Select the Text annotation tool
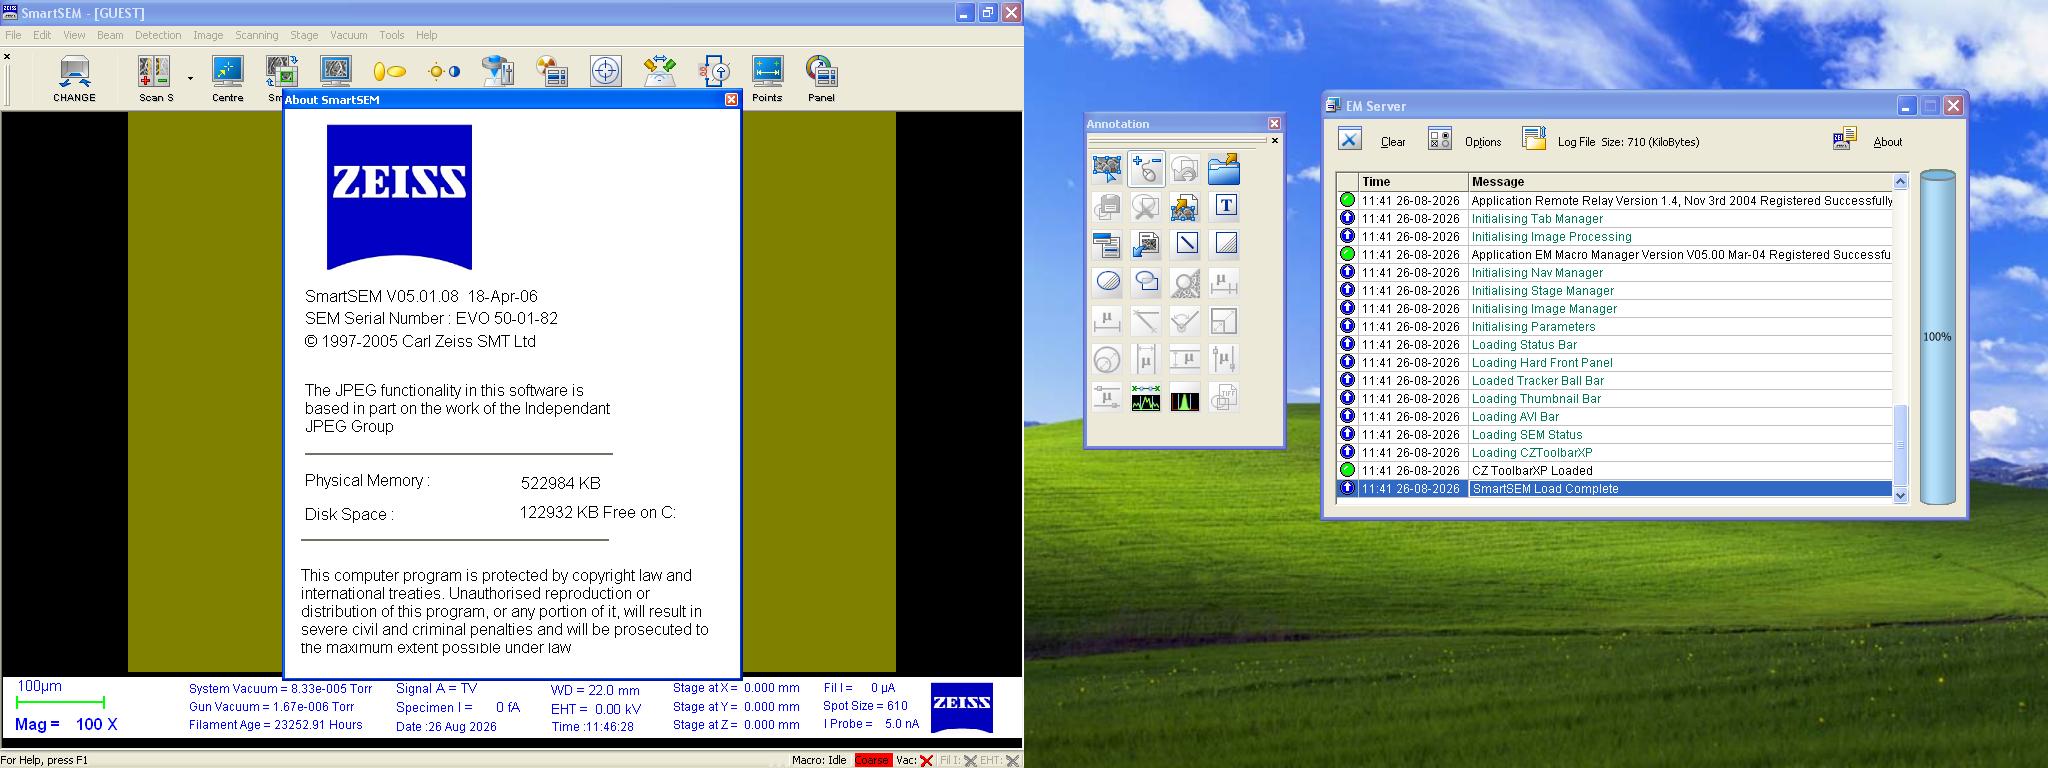2048x768 pixels. click(1225, 206)
